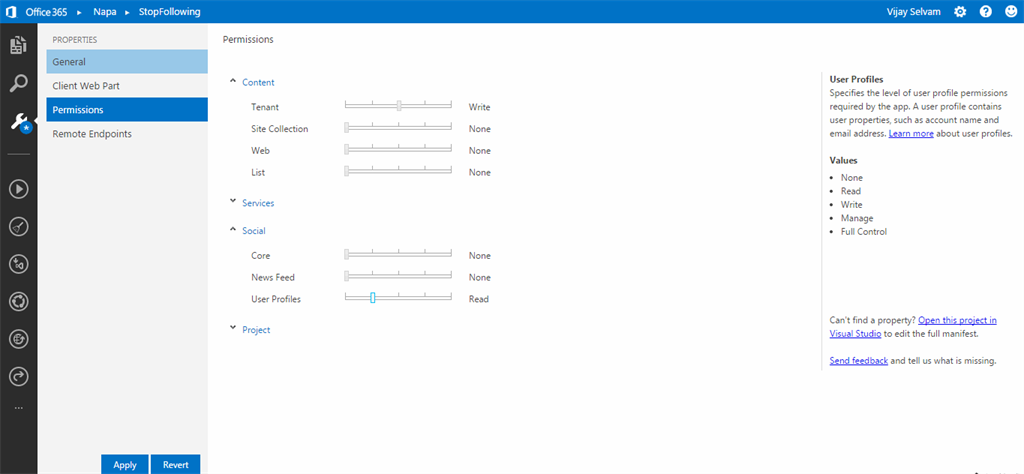Click the Site Collection label
This screenshot has height=474, width=1024.
click(x=280, y=129)
